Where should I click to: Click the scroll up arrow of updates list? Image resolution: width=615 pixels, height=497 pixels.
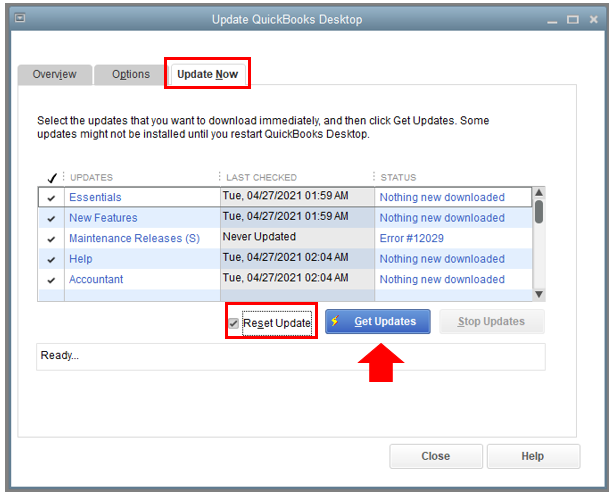pos(539,193)
